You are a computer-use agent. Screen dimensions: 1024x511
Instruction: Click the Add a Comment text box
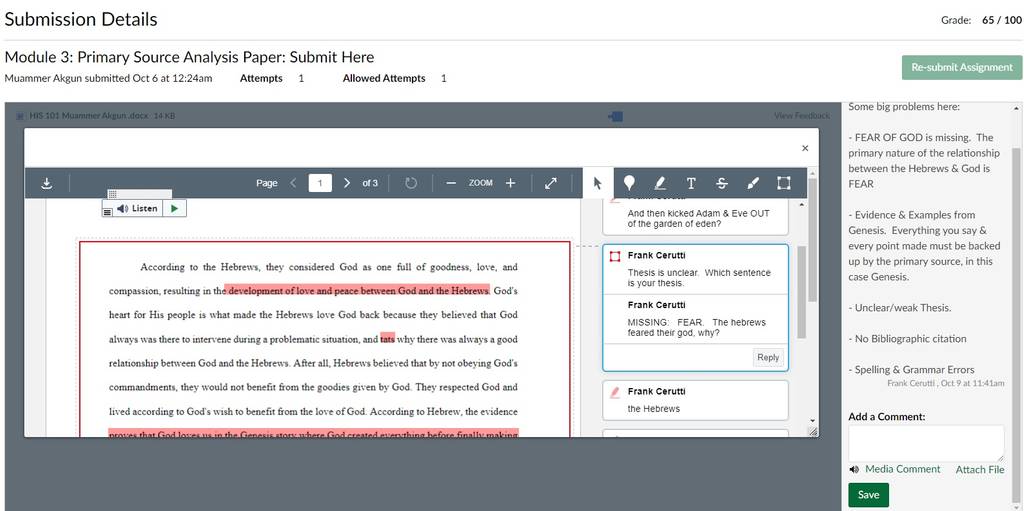coord(926,443)
